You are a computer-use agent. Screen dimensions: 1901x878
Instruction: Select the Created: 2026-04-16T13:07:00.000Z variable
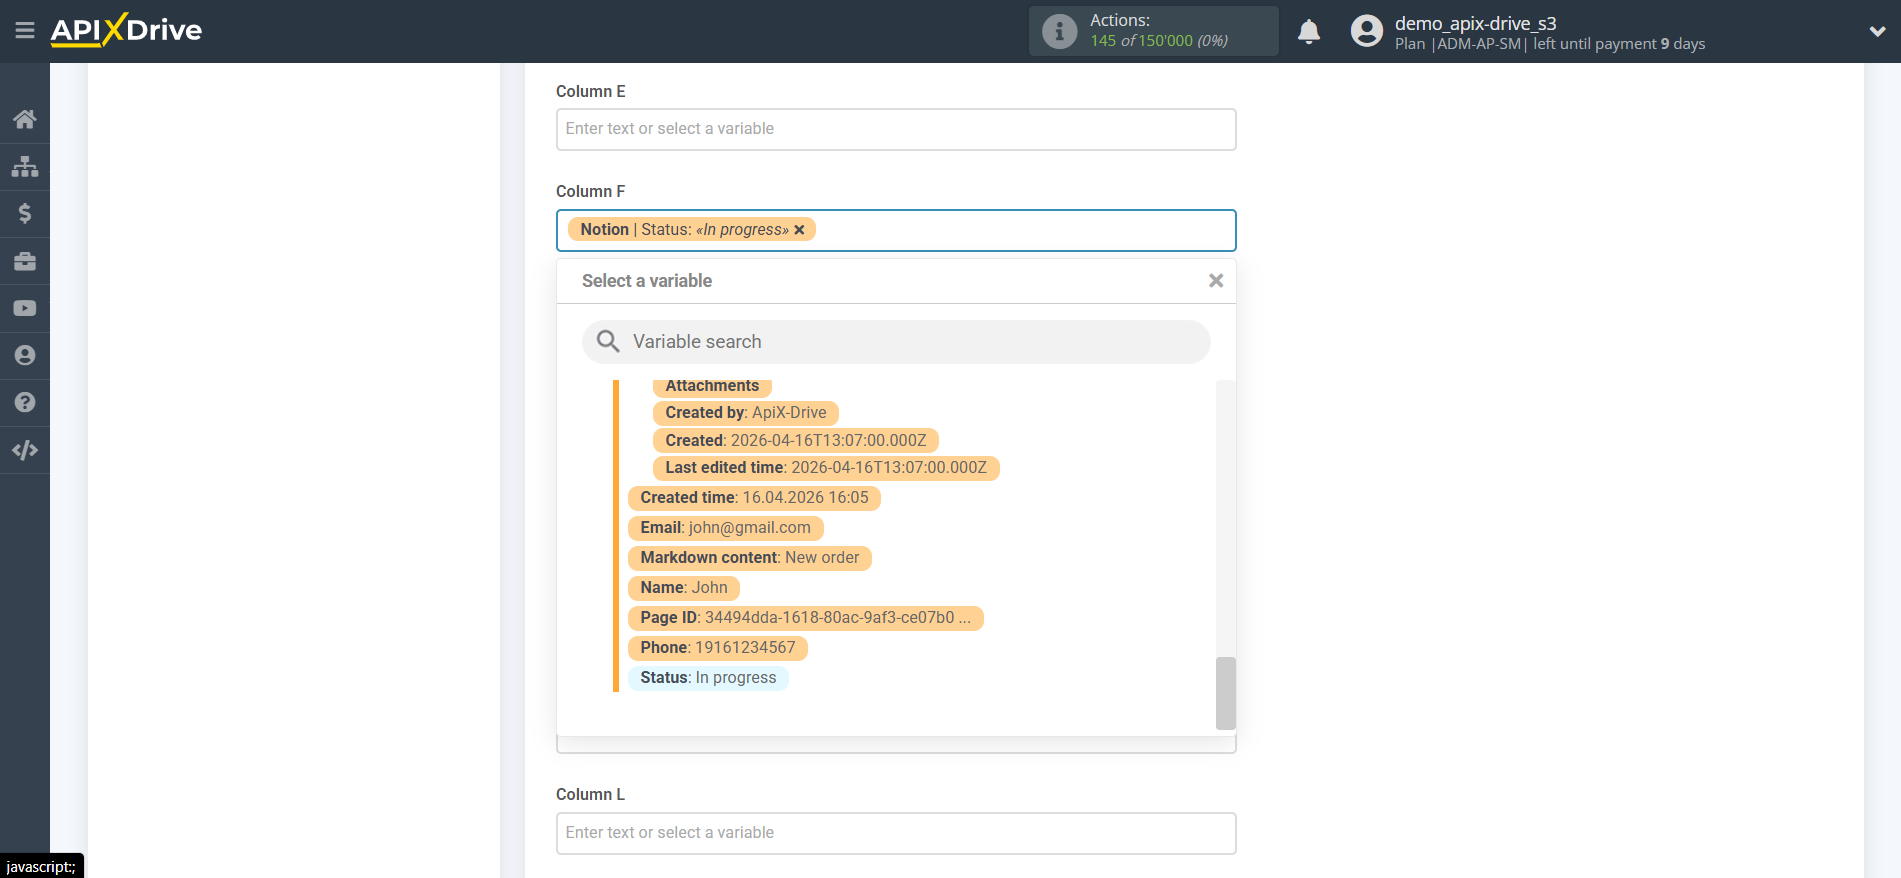(x=796, y=441)
